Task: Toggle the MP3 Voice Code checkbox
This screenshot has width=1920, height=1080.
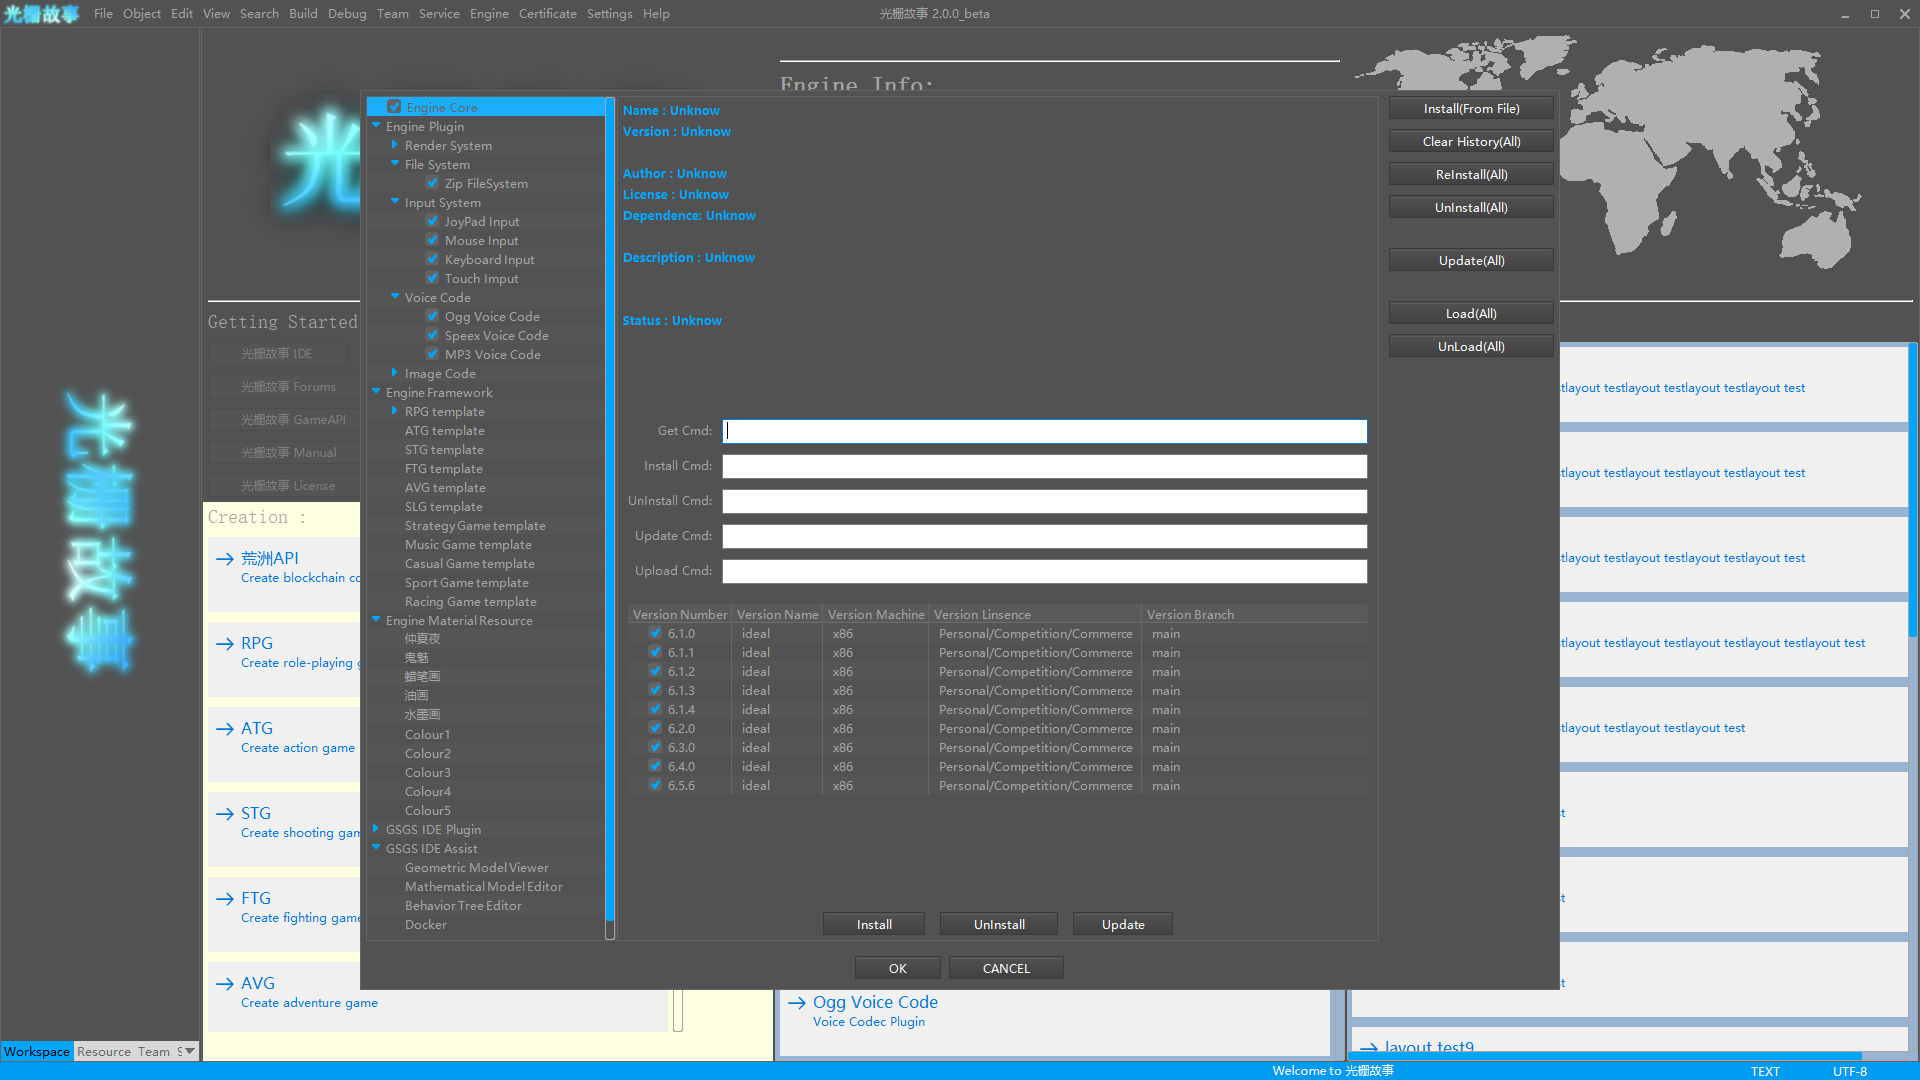Action: click(x=432, y=354)
